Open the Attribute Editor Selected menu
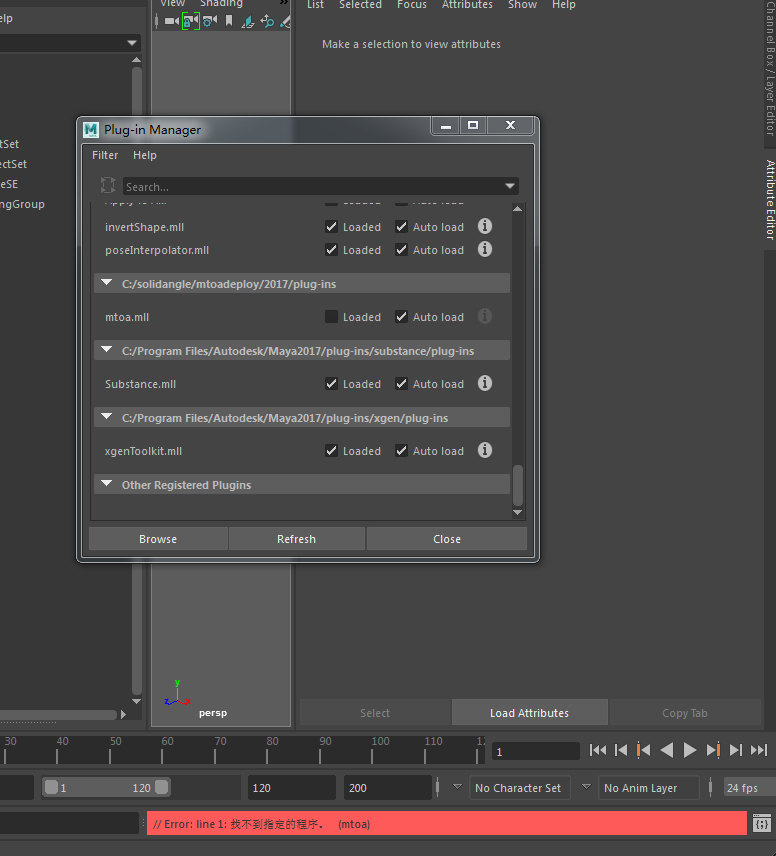The image size is (776, 856). (x=360, y=4)
